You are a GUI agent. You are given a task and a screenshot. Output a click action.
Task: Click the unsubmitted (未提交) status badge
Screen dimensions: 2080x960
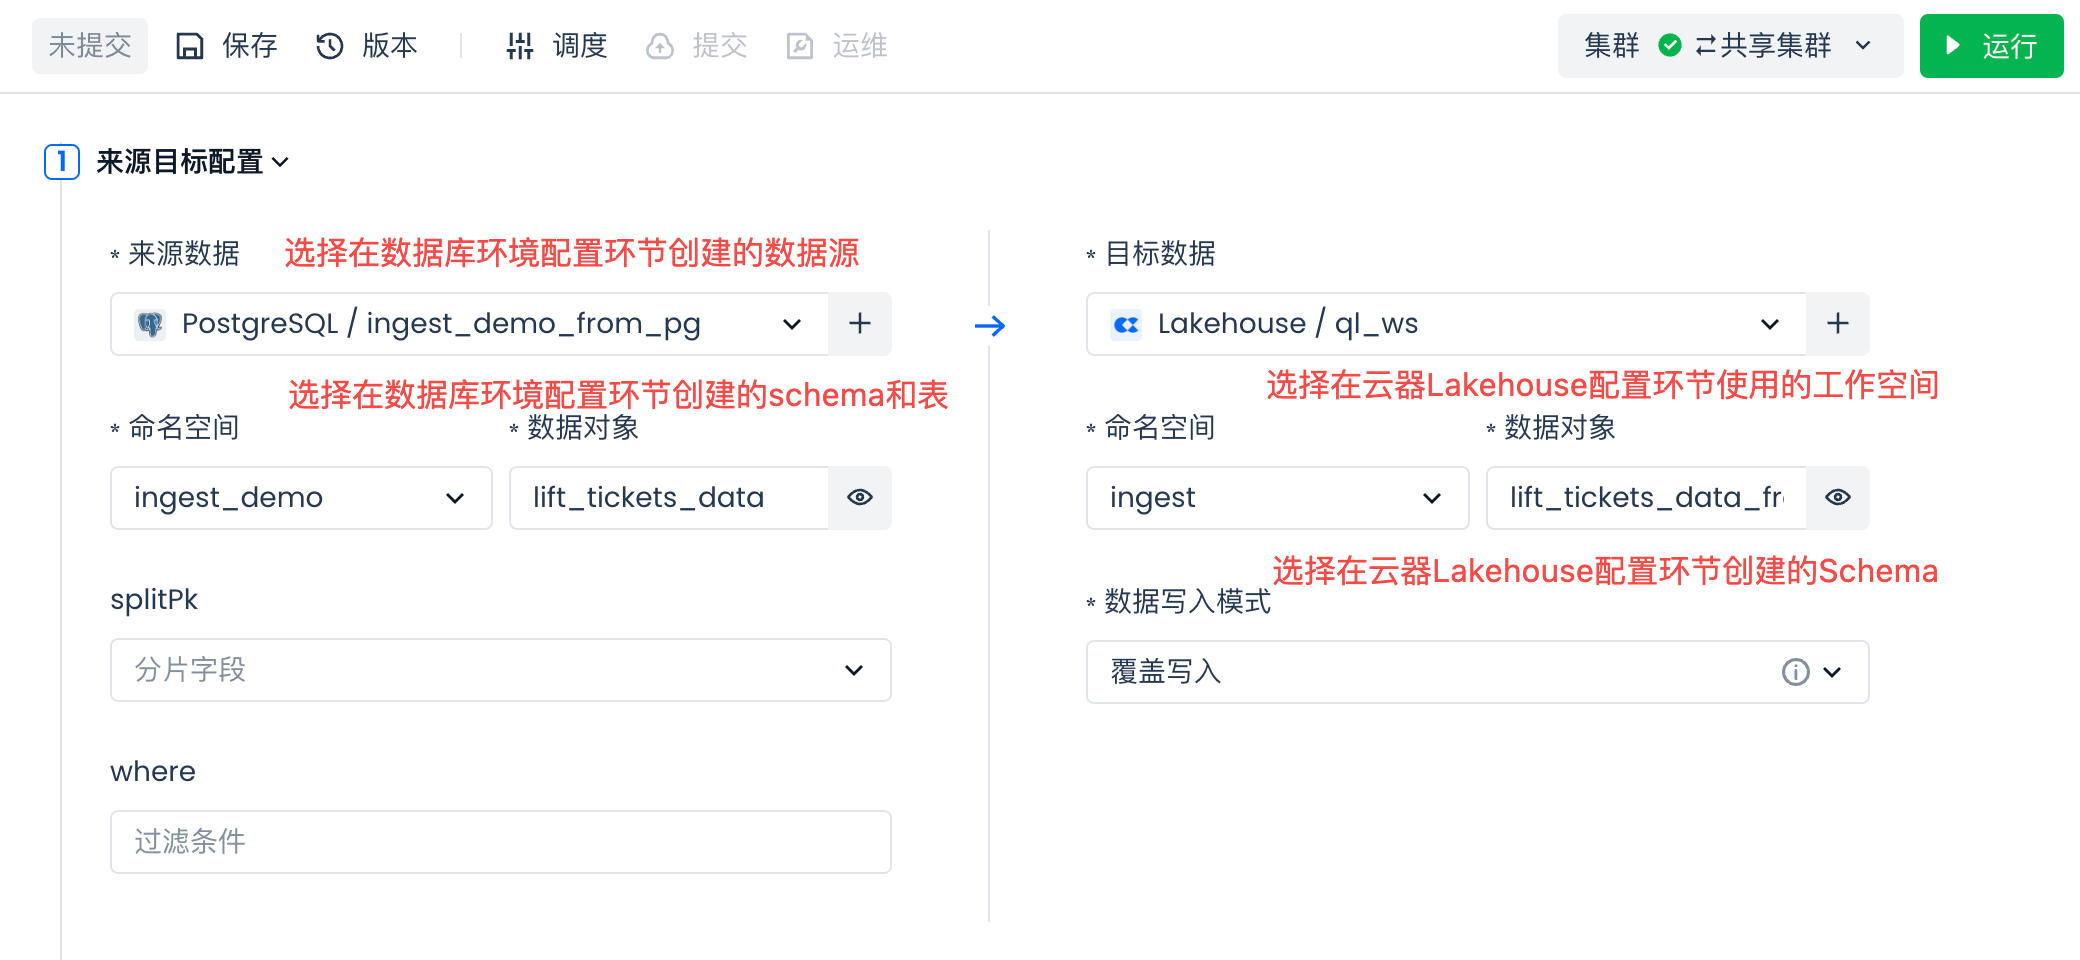pos(90,46)
